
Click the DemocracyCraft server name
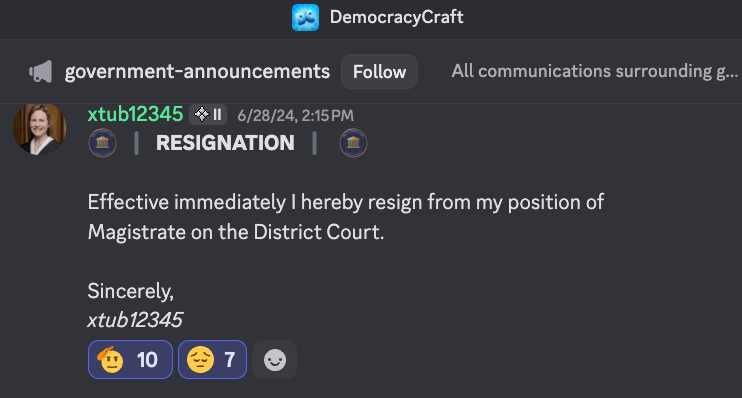[x=397, y=17]
